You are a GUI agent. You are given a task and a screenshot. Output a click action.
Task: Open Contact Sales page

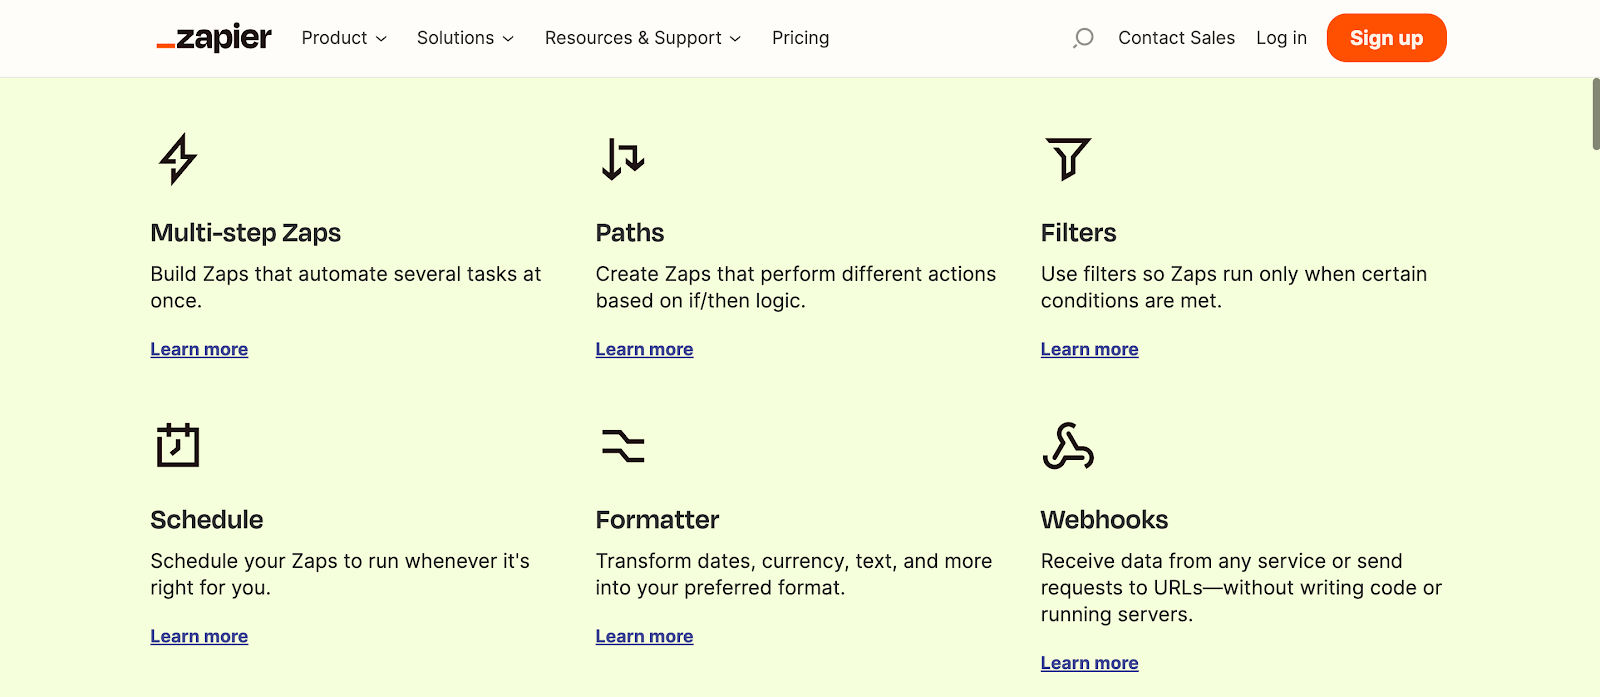[x=1176, y=38]
